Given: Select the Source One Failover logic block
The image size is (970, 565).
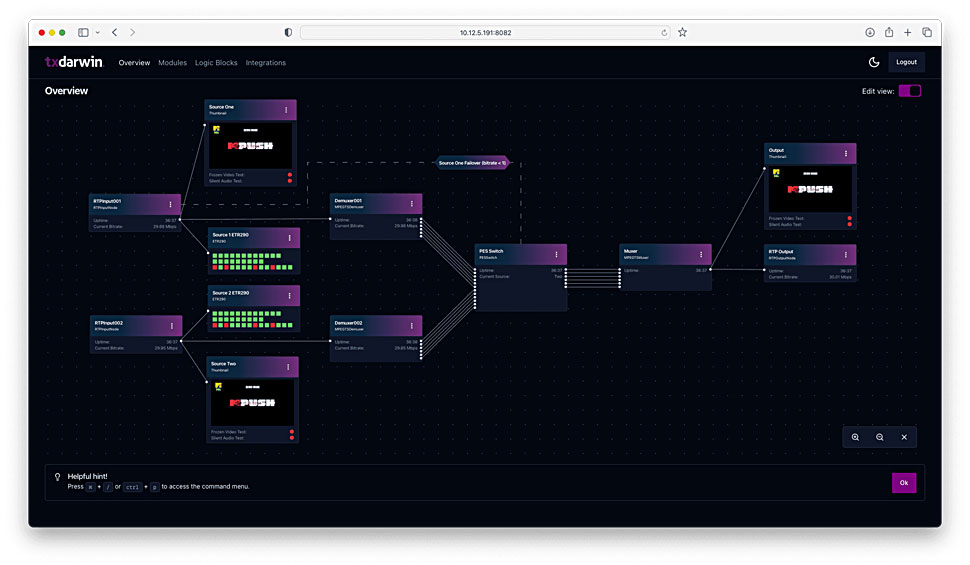Looking at the screenshot, I should [473, 162].
